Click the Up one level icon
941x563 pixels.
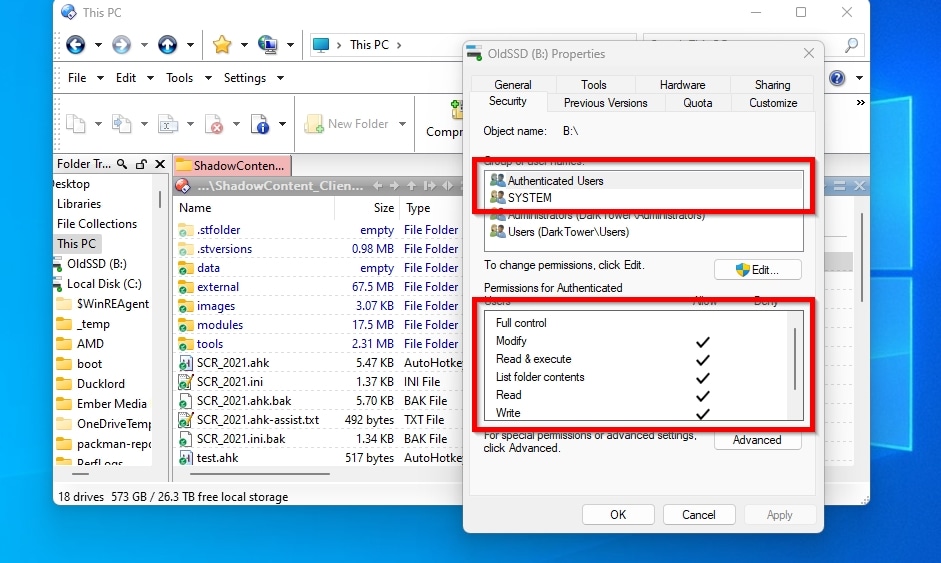[167, 45]
